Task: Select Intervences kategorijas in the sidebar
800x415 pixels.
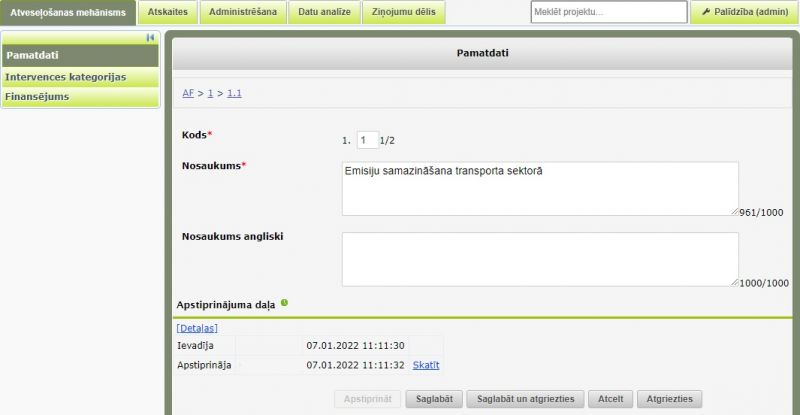Action: (x=66, y=77)
